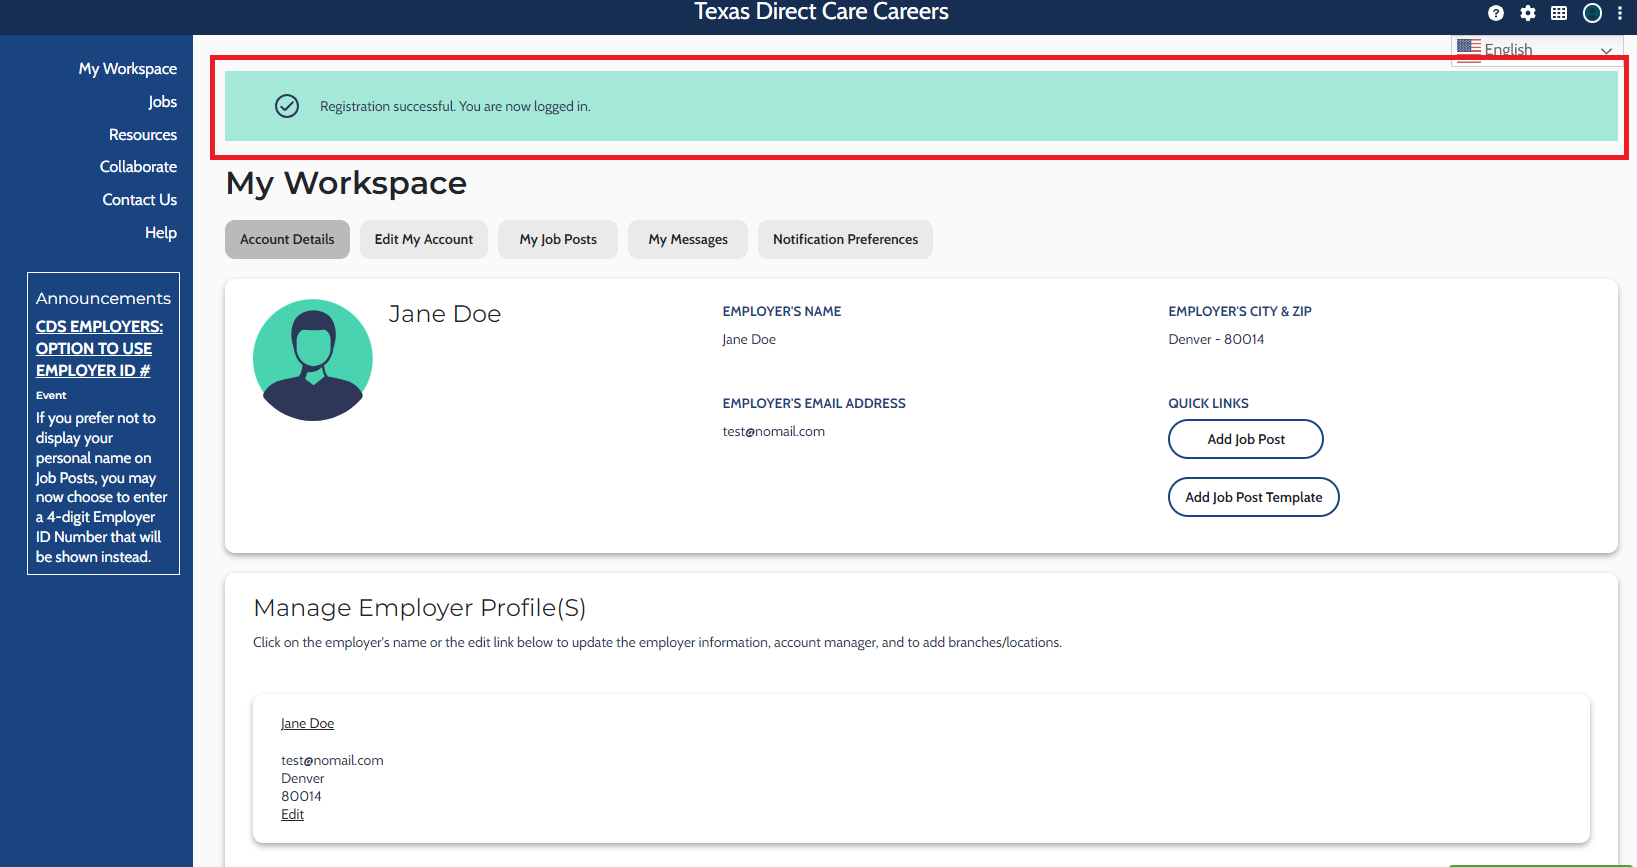Image resolution: width=1637 pixels, height=867 pixels.
Task: Click the grid table icon in header
Action: point(1559,13)
